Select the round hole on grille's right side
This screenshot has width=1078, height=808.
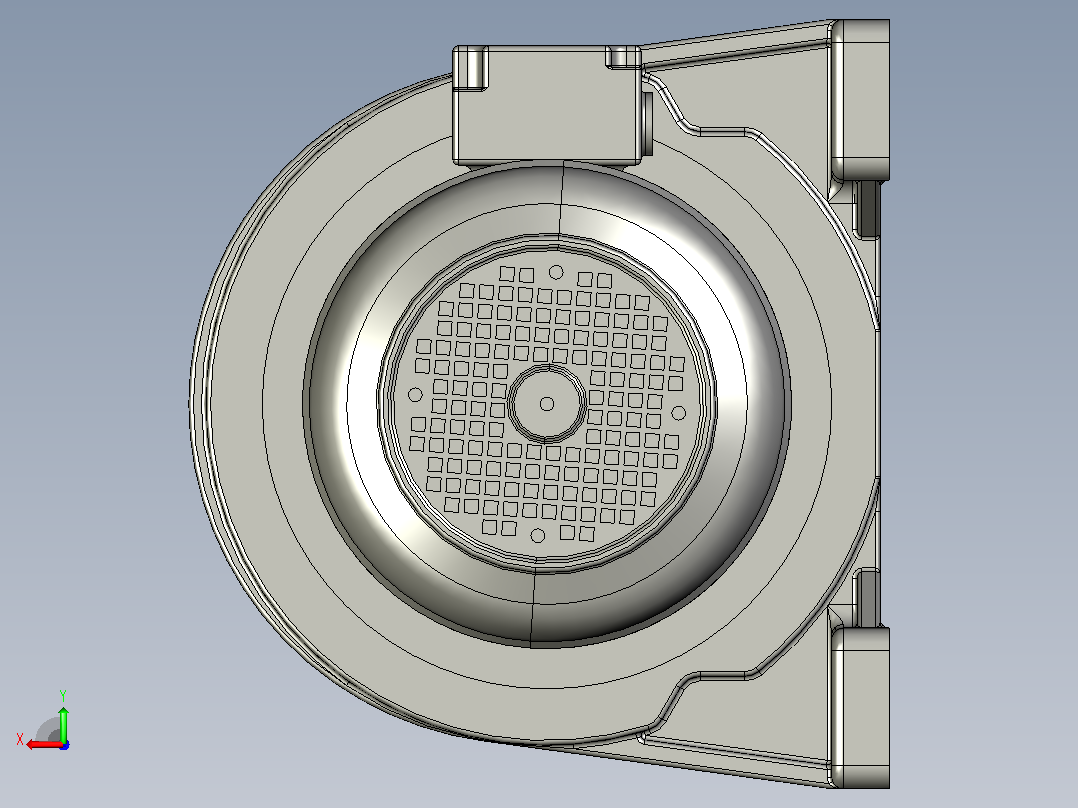pyautogui.click(x=679, y=413)
